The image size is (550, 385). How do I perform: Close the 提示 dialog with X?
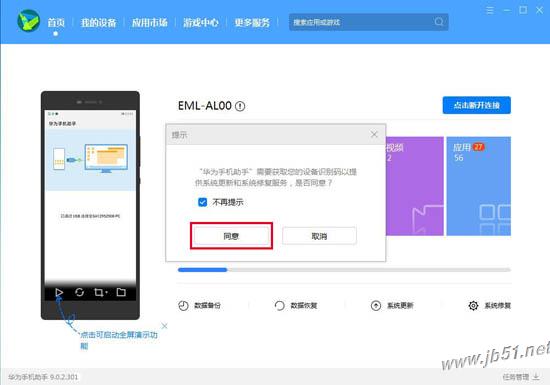click(x=374, y=134)
